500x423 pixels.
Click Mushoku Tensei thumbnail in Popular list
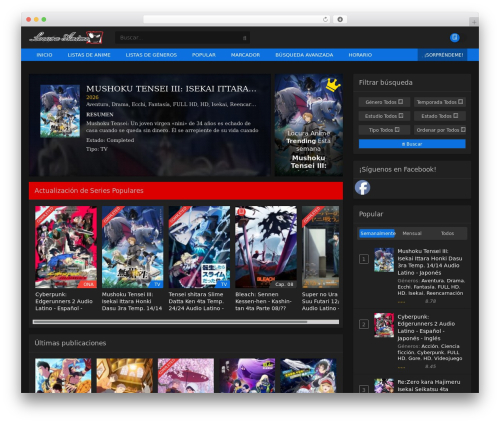point(384,260)
